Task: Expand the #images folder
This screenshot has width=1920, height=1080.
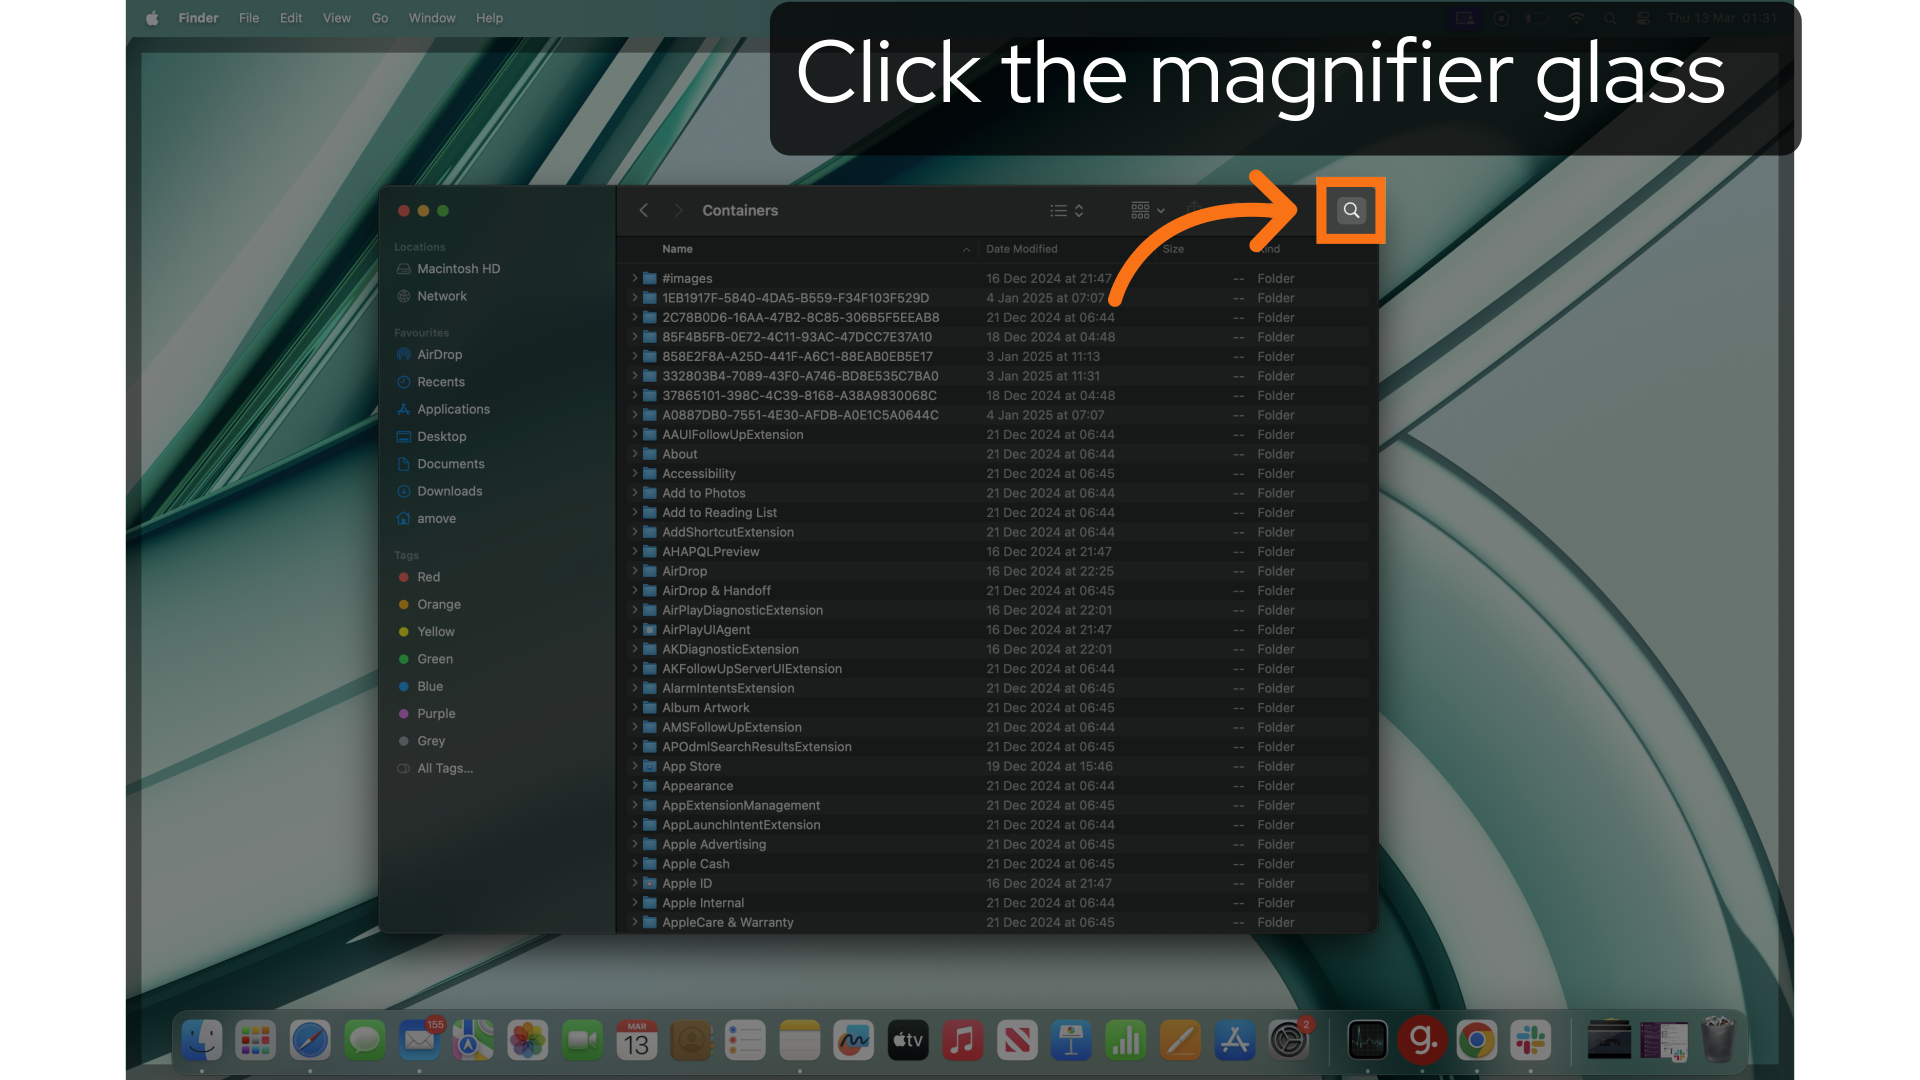Action: click(634, 278)
